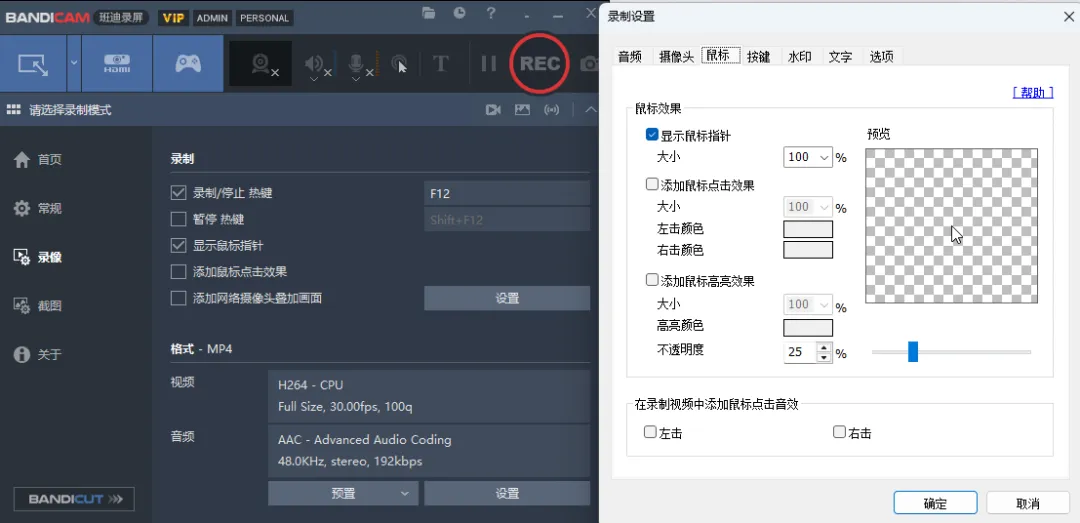The image size is (1080, 523).
Task: Click the 设置 button under format section
Action: point(507,493)
